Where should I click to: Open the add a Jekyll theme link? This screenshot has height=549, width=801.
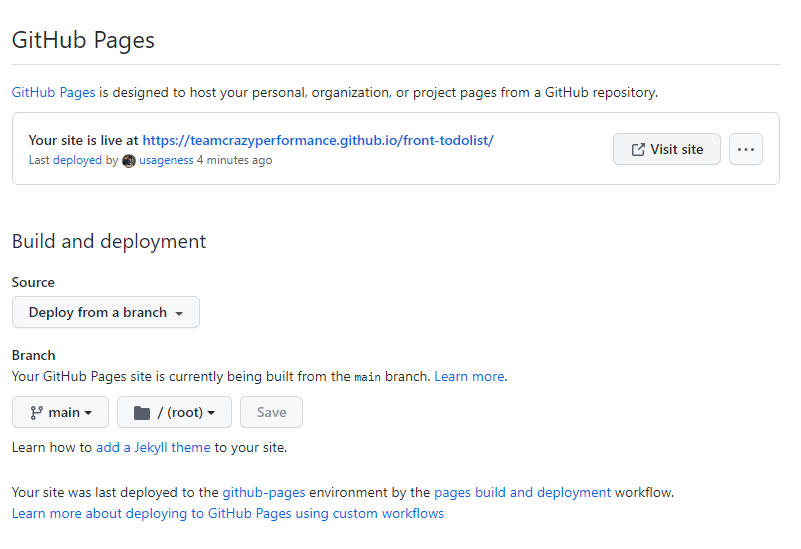tap(153, 447)
